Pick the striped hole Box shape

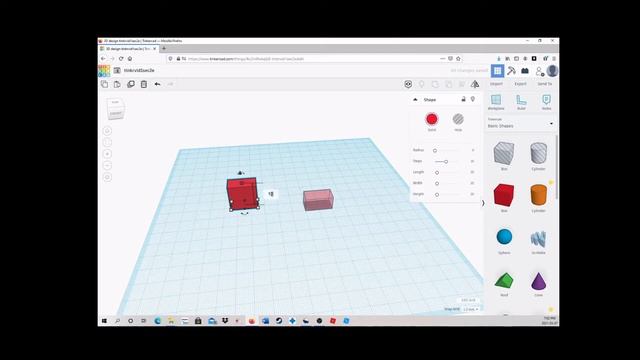[504, 153]
